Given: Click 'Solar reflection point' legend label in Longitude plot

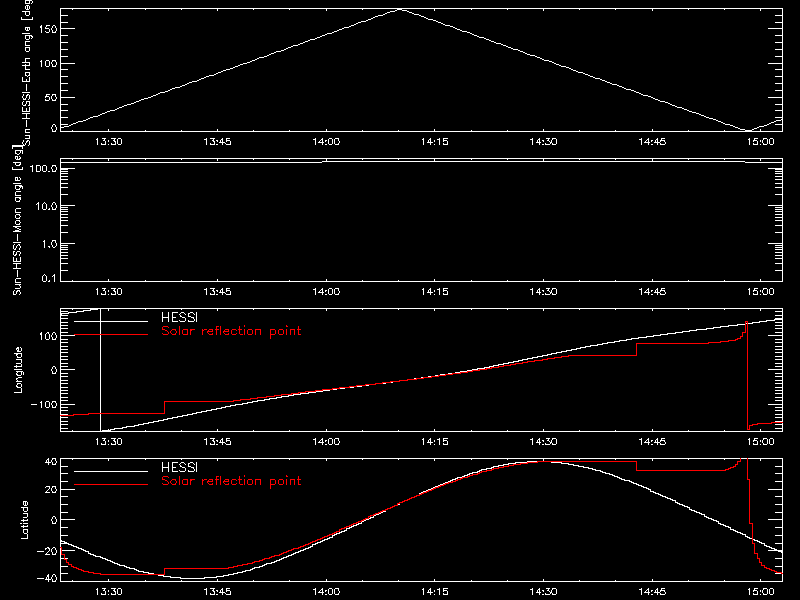Looking at the screenshot, I should (x=231, y=331).
